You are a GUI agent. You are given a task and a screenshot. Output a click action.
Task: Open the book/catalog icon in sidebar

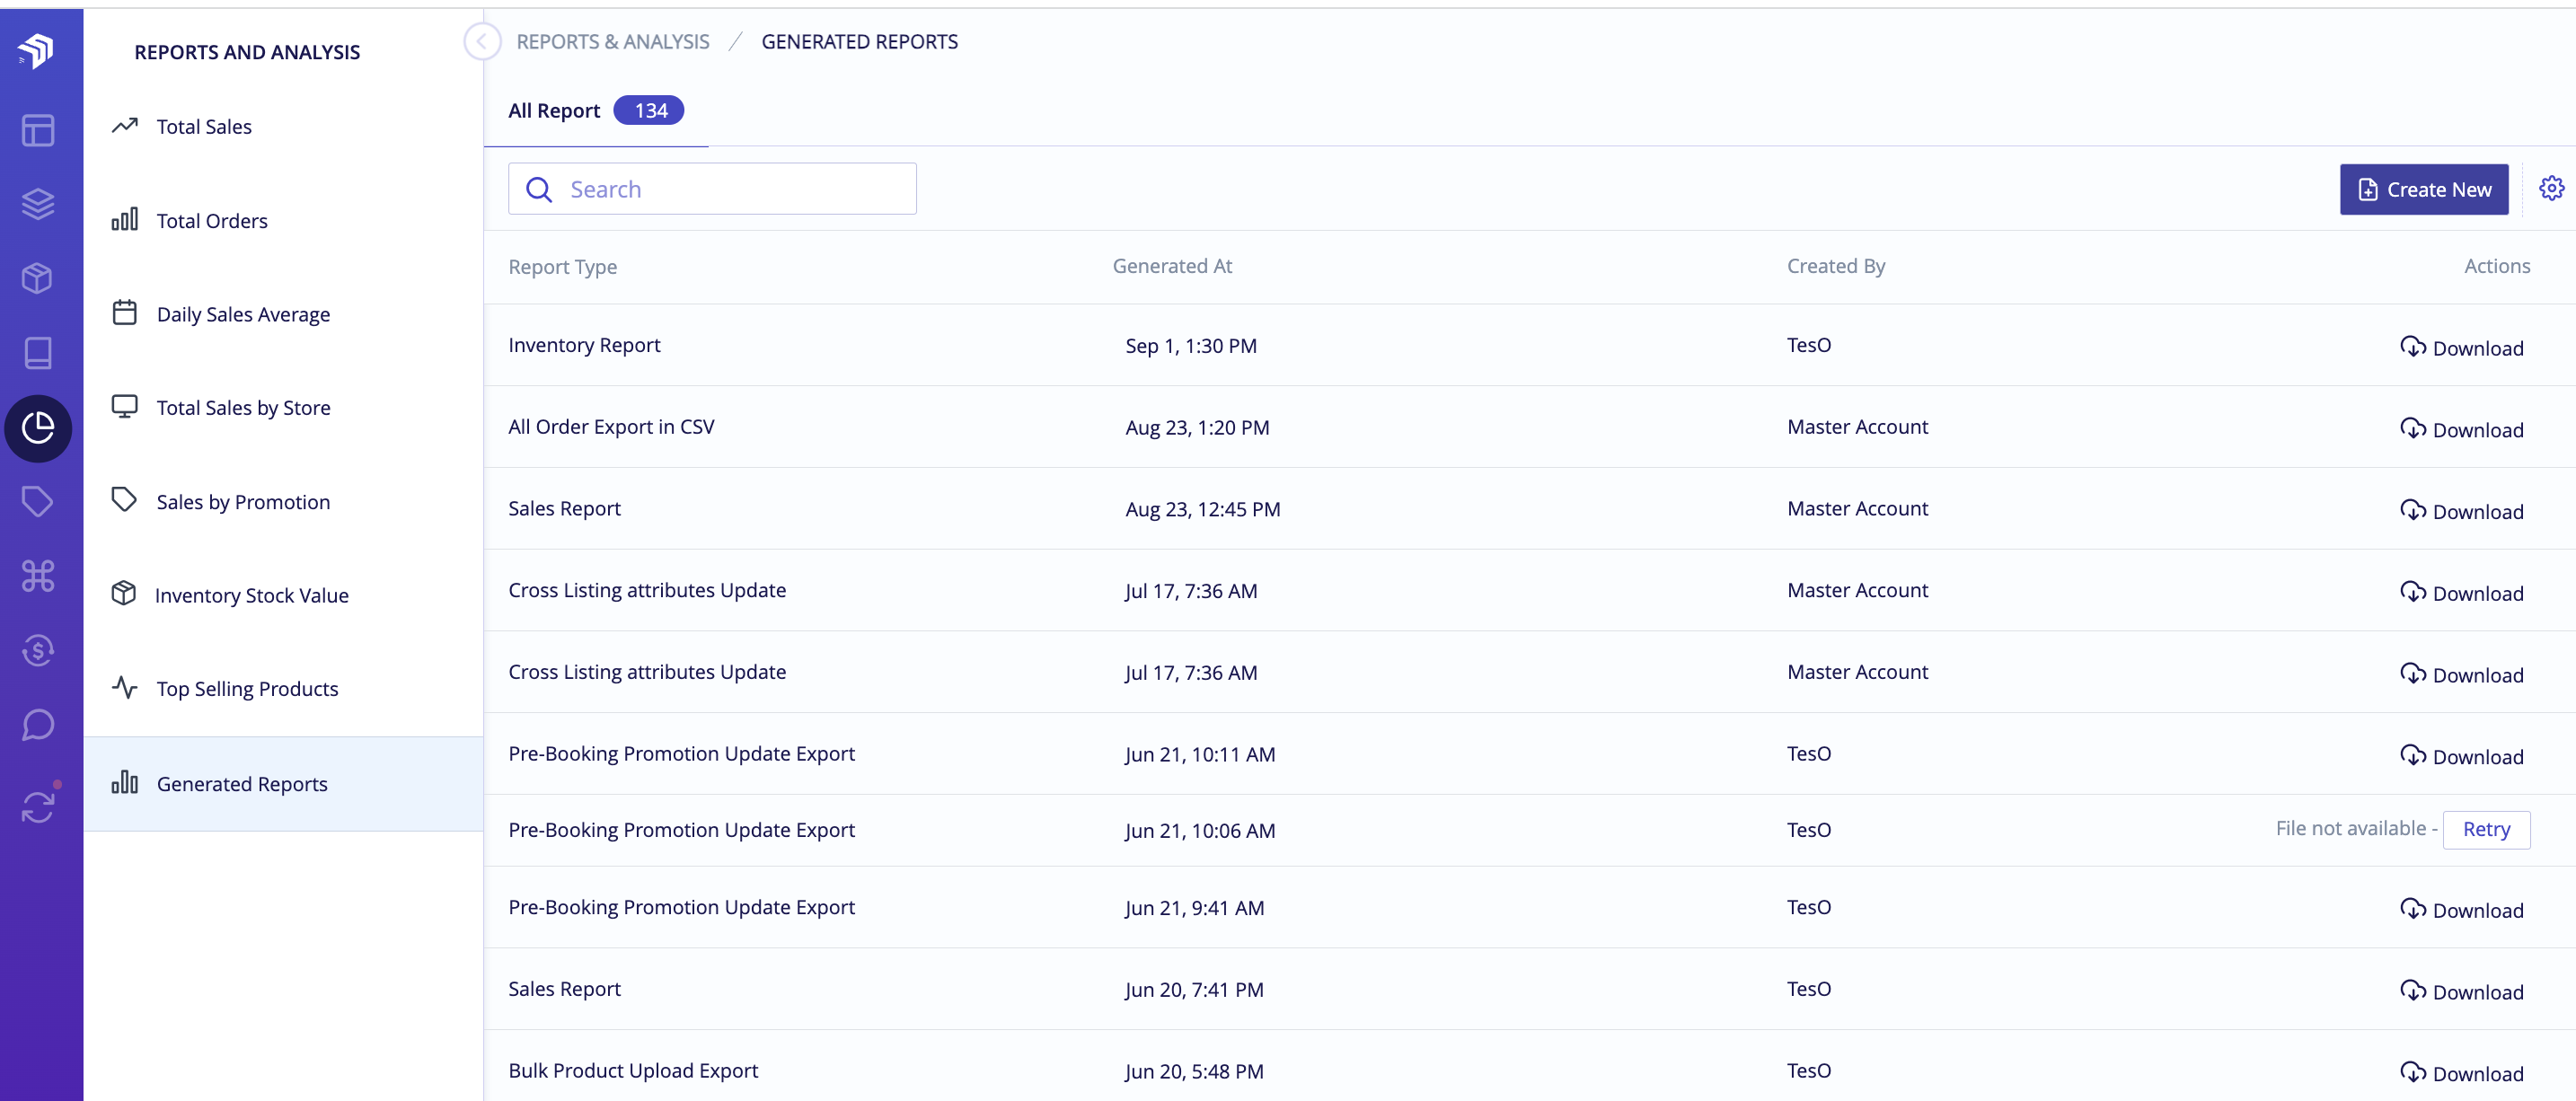click(38, 353)
